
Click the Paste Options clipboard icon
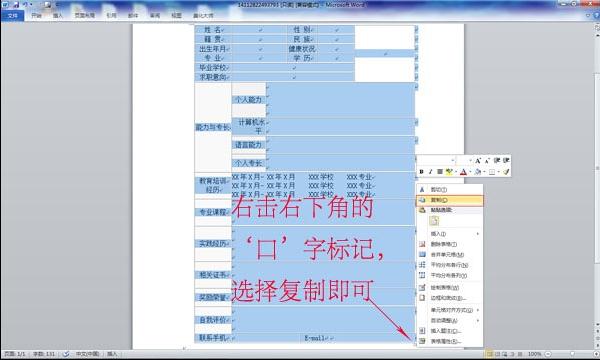tap(422, 210)
